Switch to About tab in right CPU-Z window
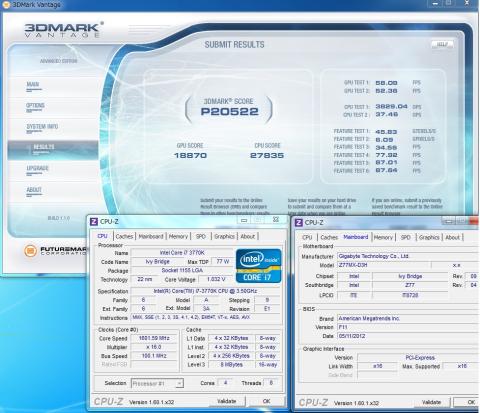 [x=452, y=237]
